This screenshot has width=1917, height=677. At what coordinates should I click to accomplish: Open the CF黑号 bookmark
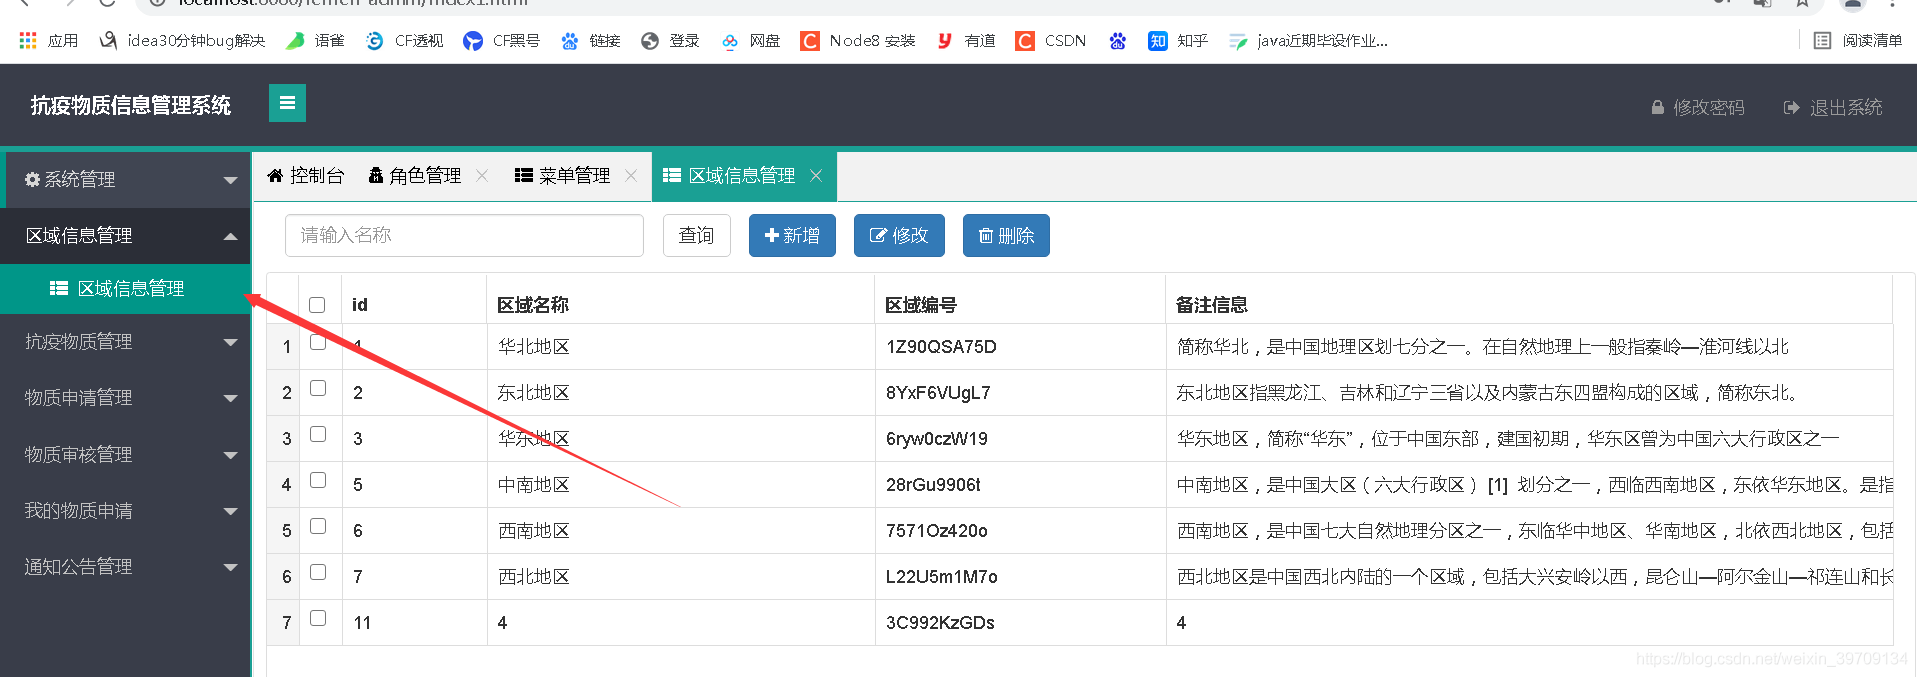point(502,41)
